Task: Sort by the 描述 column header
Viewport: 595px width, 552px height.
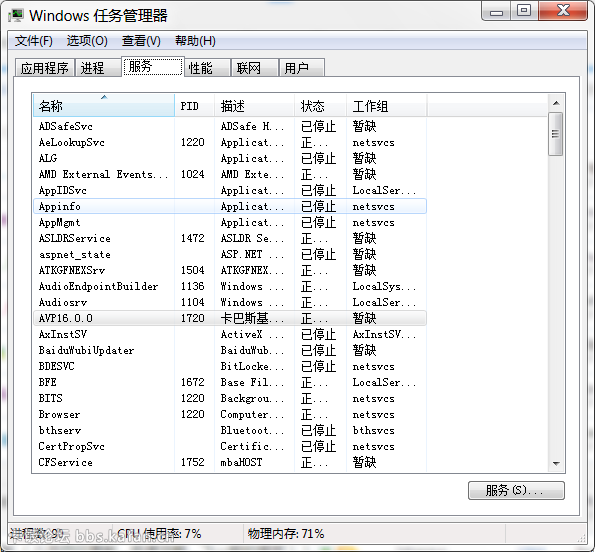Action: pyautogui.click(x=254, y=105)
